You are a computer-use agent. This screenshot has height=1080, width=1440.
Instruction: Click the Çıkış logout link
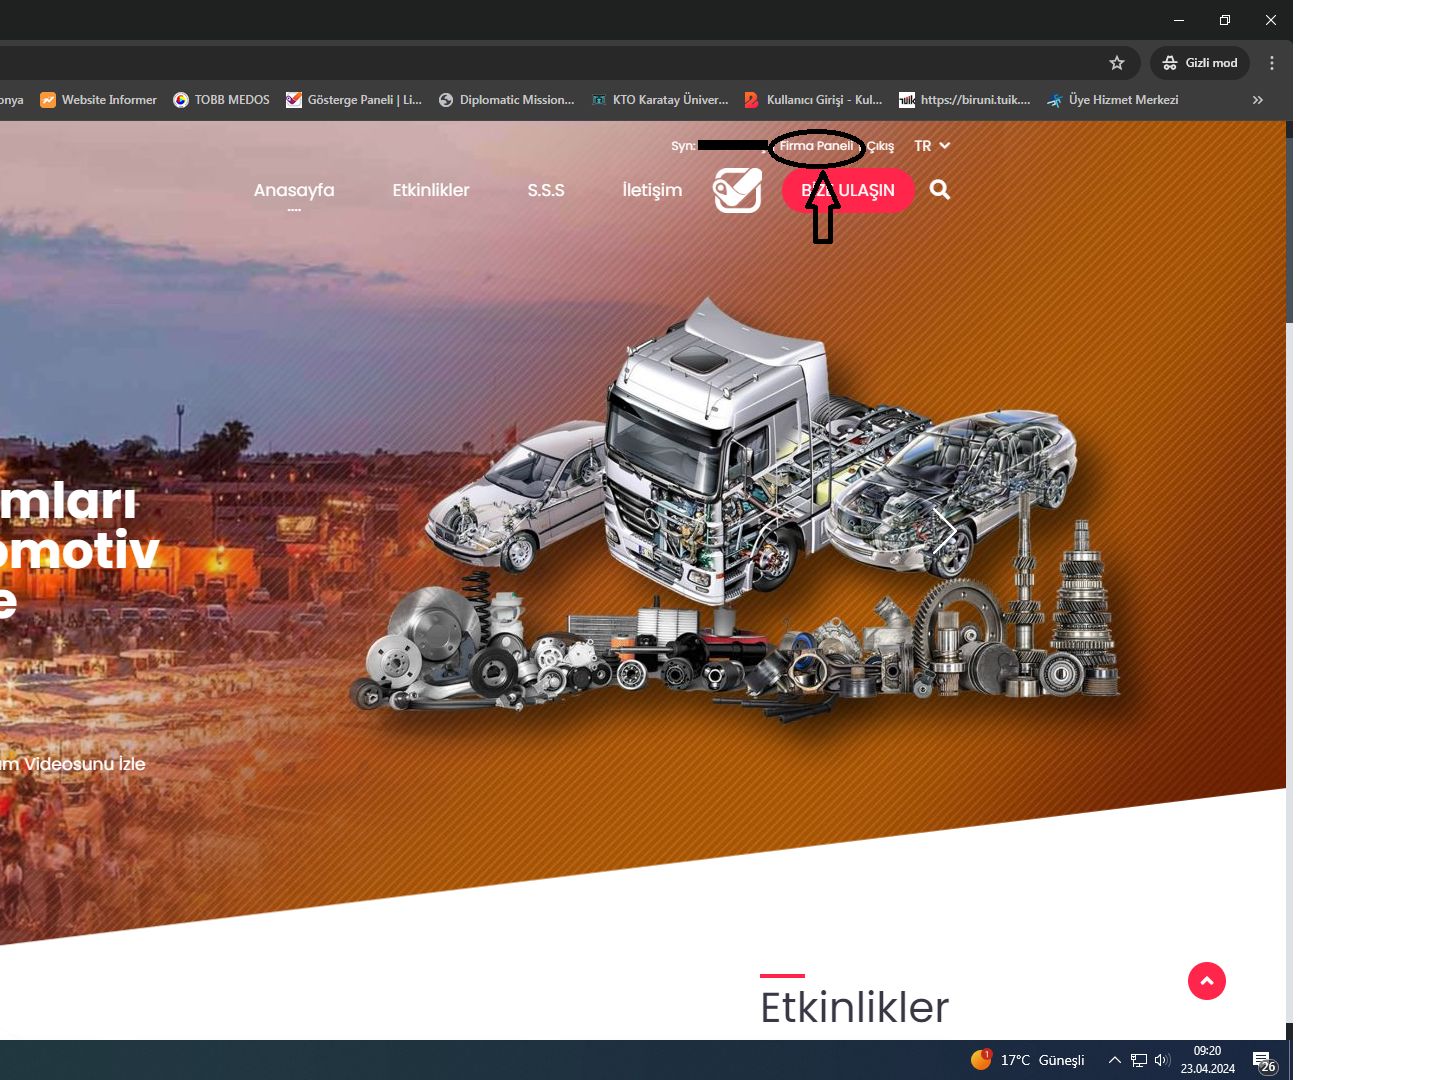click(880, 146)
